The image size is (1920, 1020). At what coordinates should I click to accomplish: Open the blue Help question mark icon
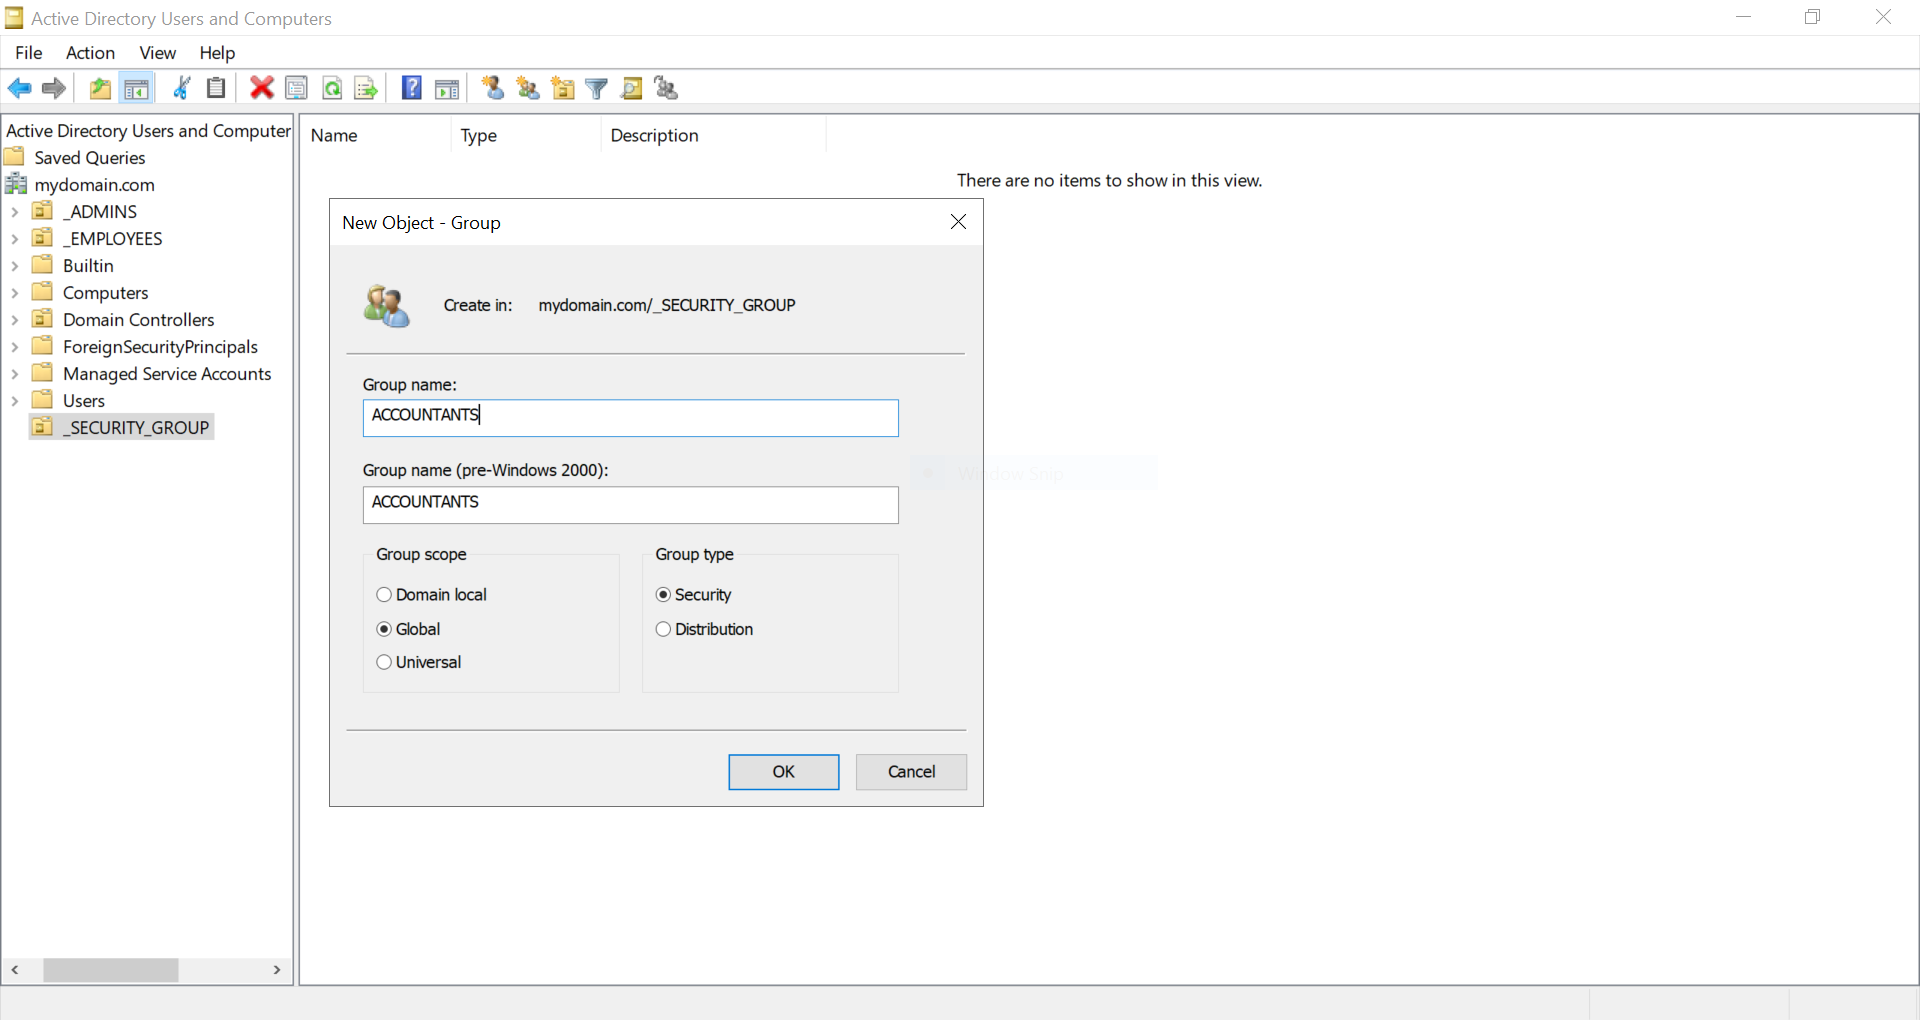(x=412, y=88)
